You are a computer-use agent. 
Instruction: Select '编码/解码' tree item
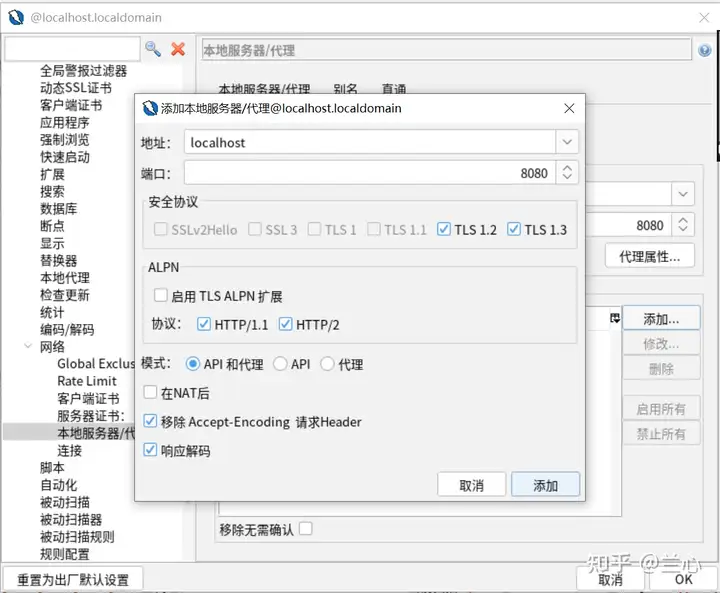click(x=67, y=329)
